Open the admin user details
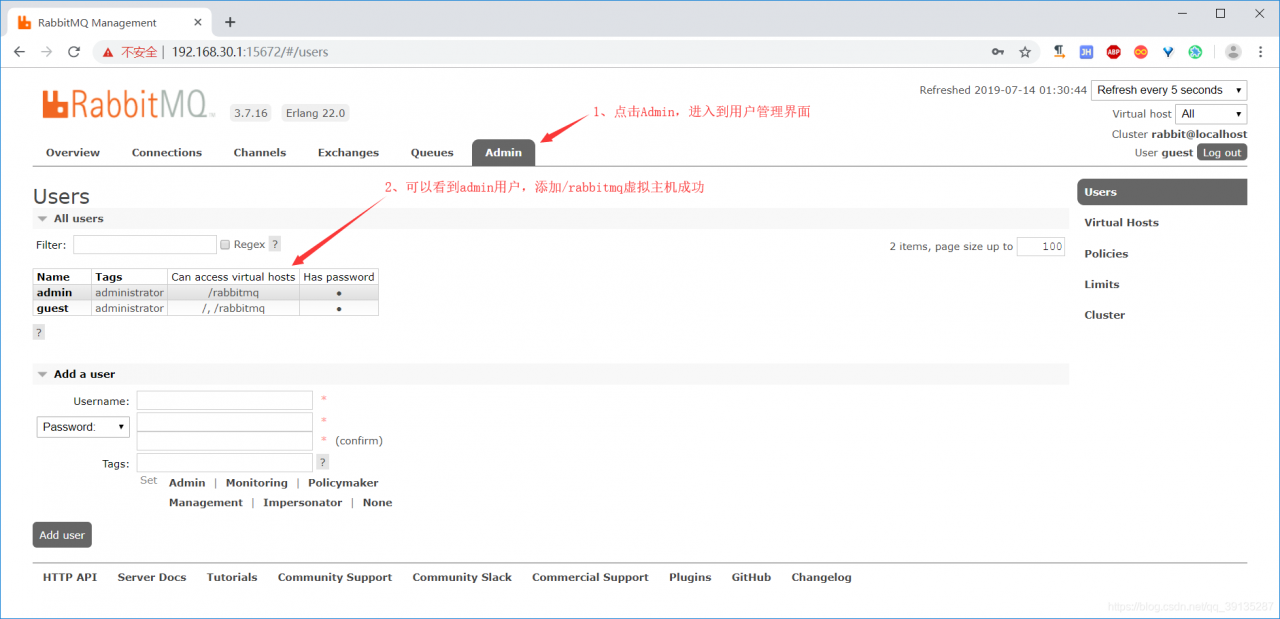The width and height of the screenshot is (1280, 619). [x=54, y=293]
